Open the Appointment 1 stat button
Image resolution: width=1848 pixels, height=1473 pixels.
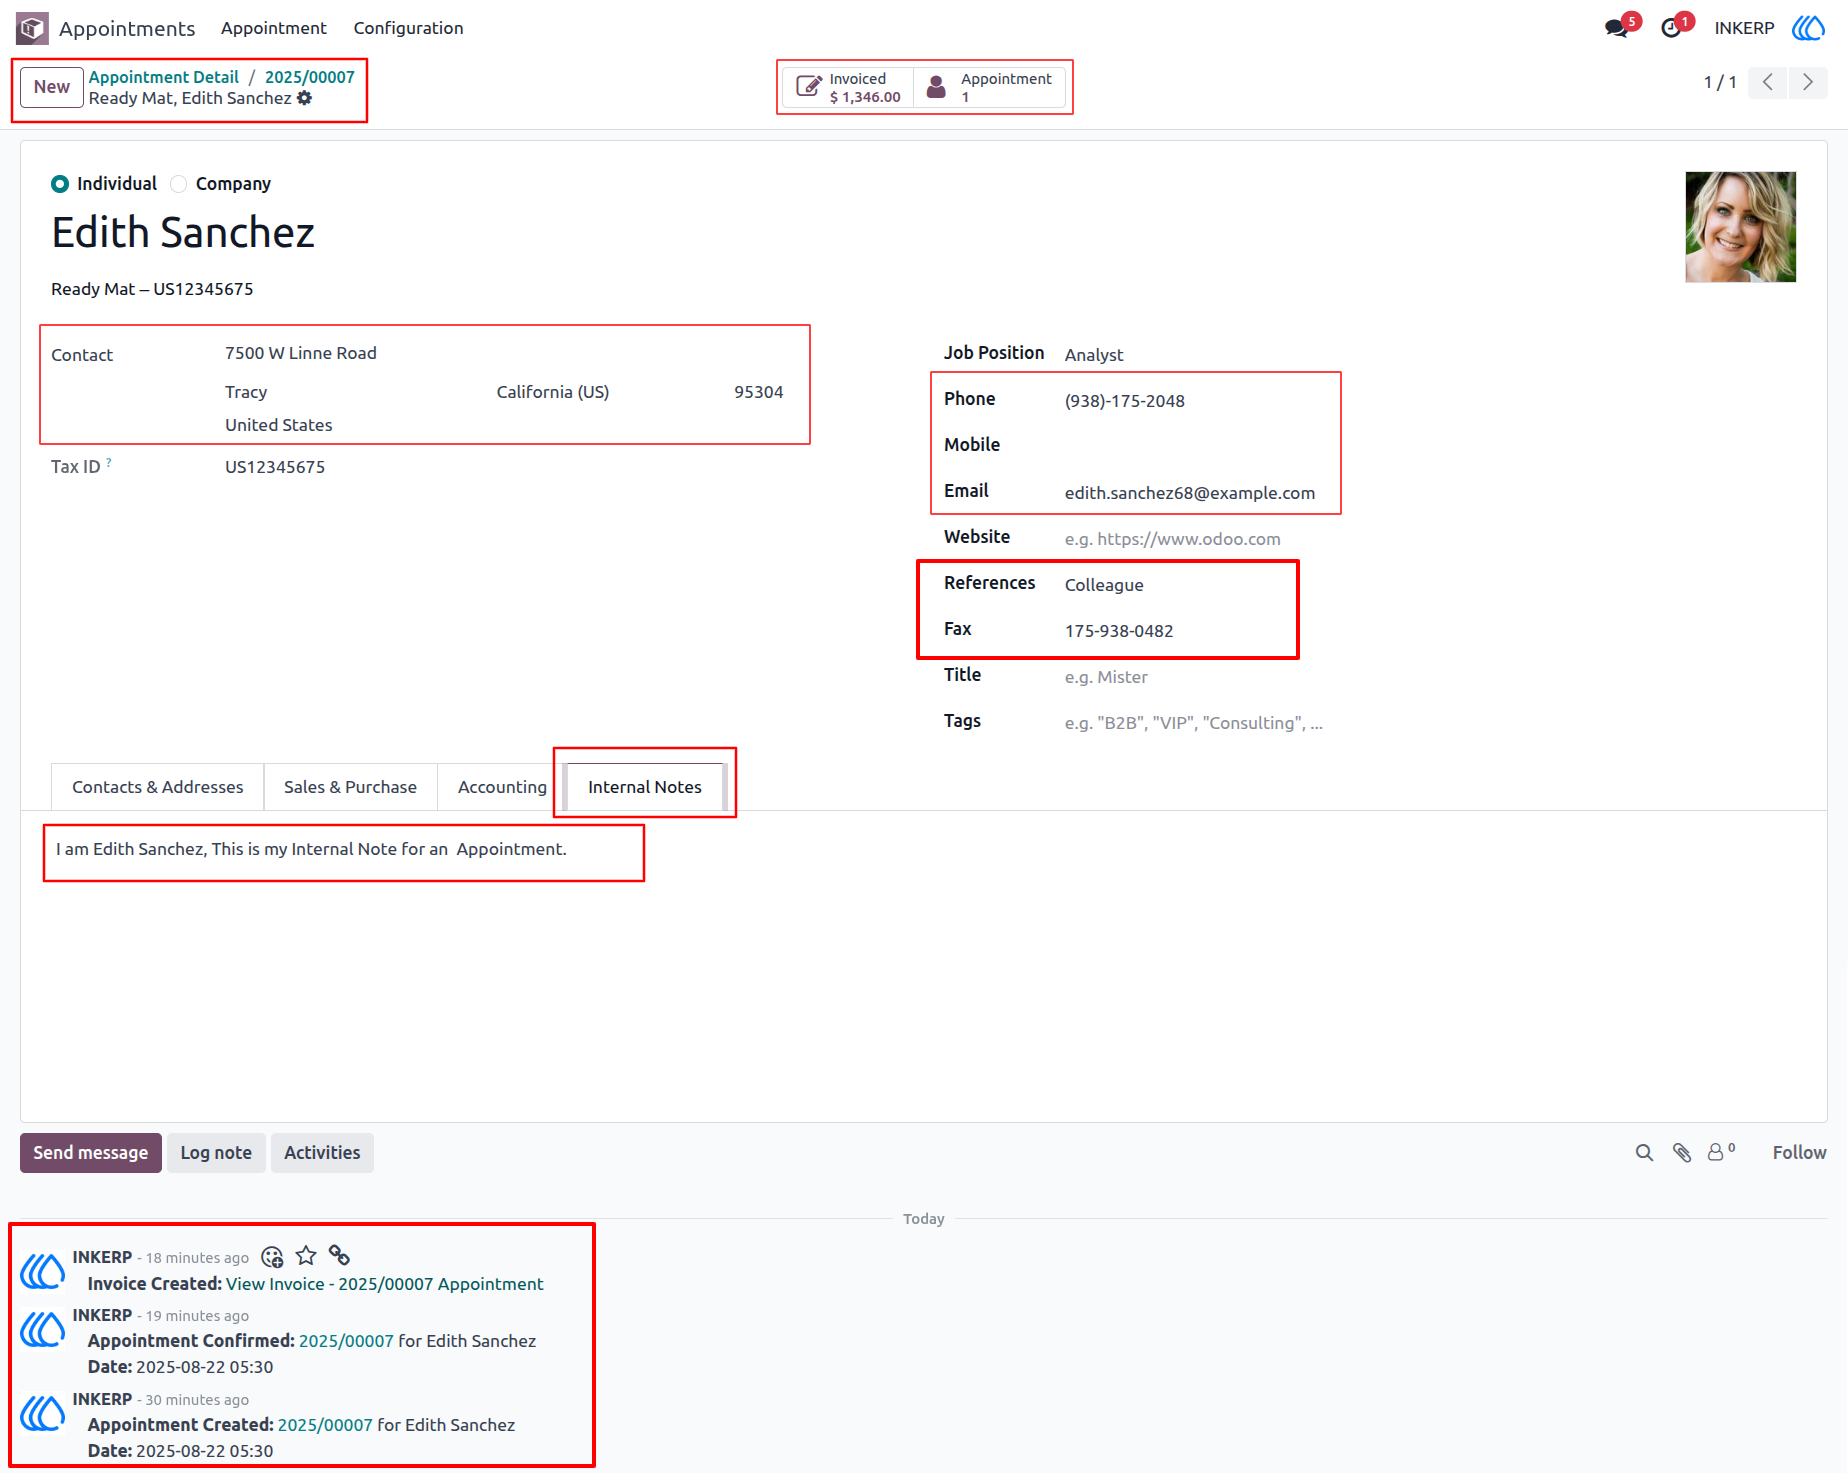point(990,88)
